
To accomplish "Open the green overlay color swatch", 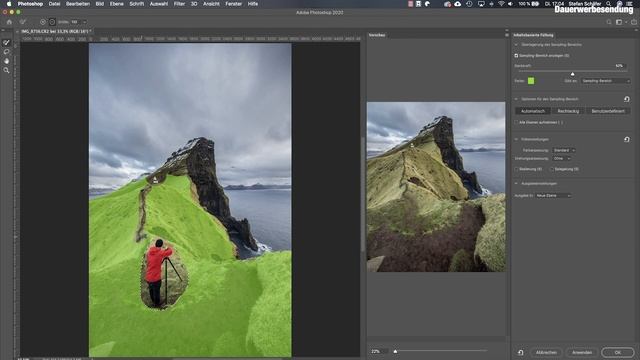I will pyautogui.click(x=531, y=81).
